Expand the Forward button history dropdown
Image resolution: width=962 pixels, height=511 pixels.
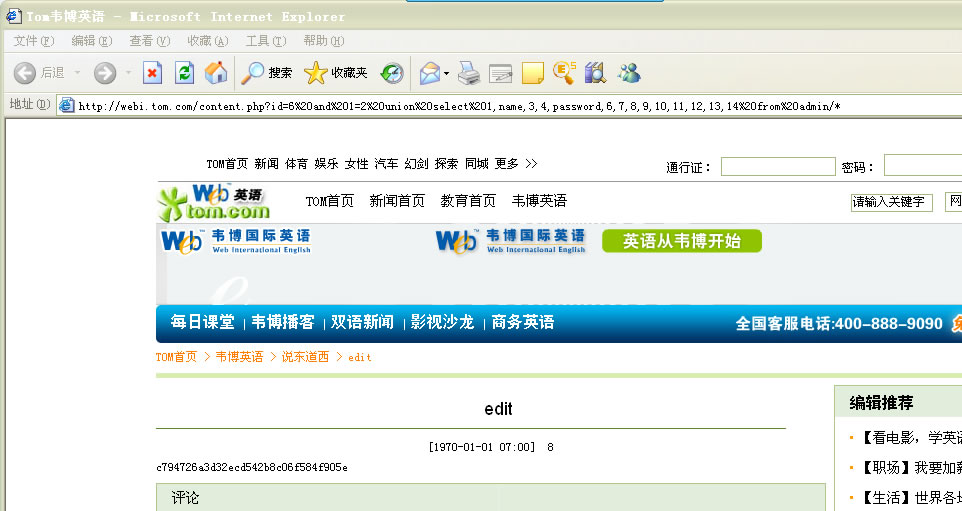[x=128, y=73]
